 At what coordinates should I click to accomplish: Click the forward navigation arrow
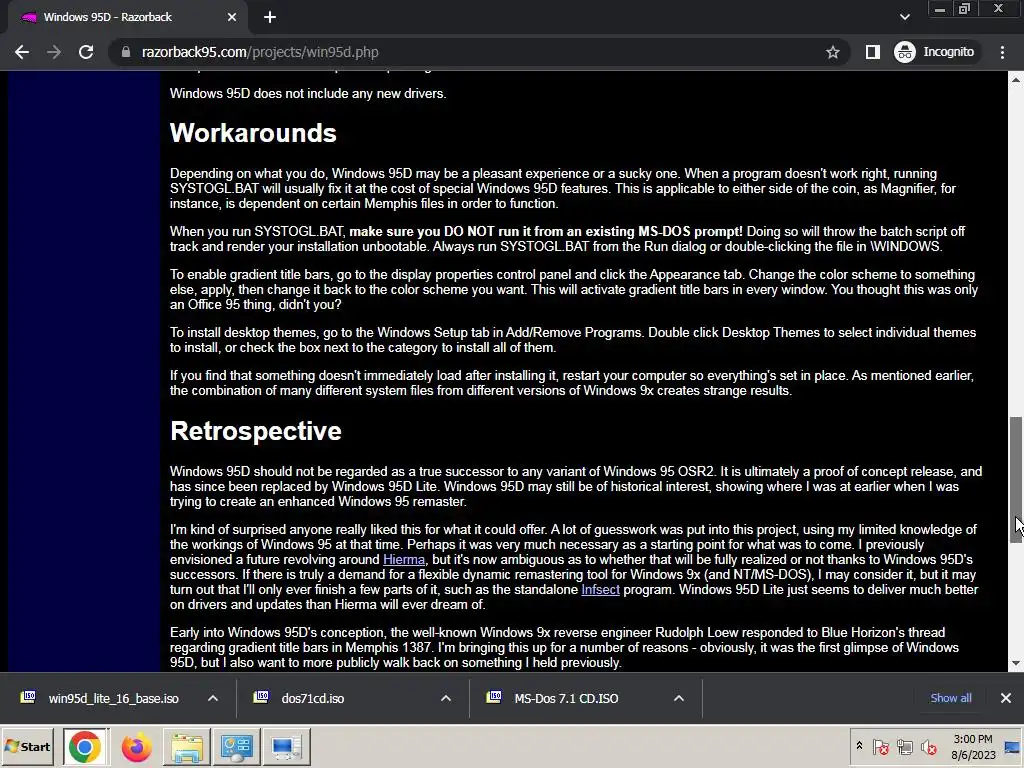[54, 52]
